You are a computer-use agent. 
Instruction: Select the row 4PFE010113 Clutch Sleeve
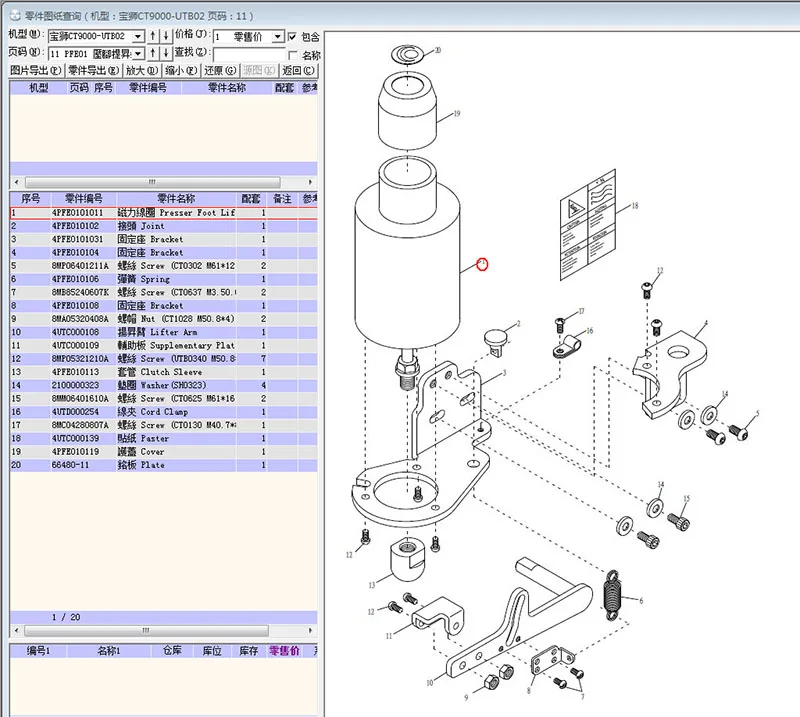(163, 372)
